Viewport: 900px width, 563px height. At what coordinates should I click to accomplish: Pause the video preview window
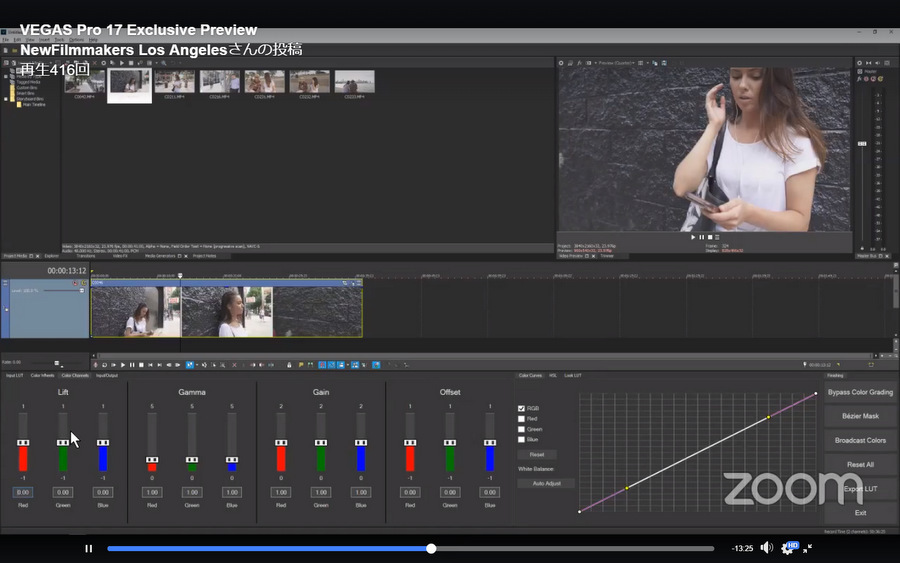pyautogui.click(x=701, y=237)
